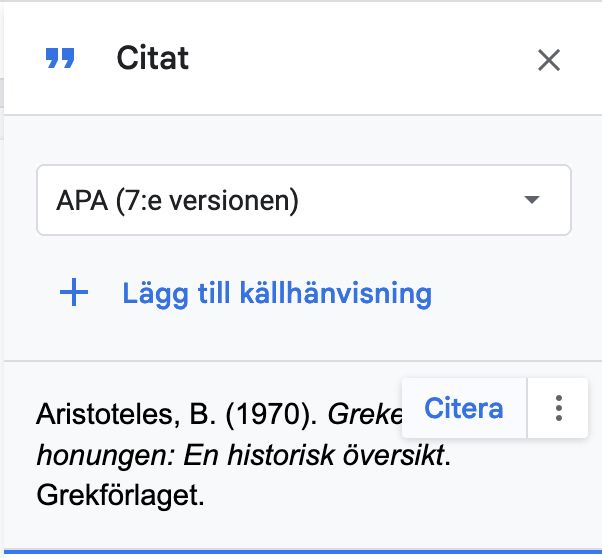Click the blue quotation marks Citat icon
This screenshot has height=558, width=602.
pos(60,58)
